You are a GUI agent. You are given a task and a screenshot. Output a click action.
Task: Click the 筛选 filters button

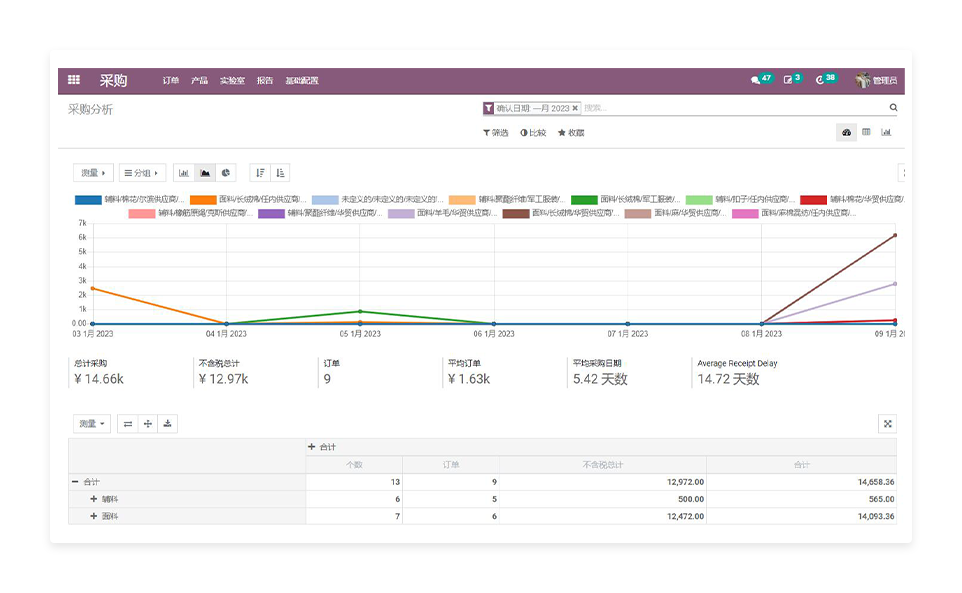496,132
